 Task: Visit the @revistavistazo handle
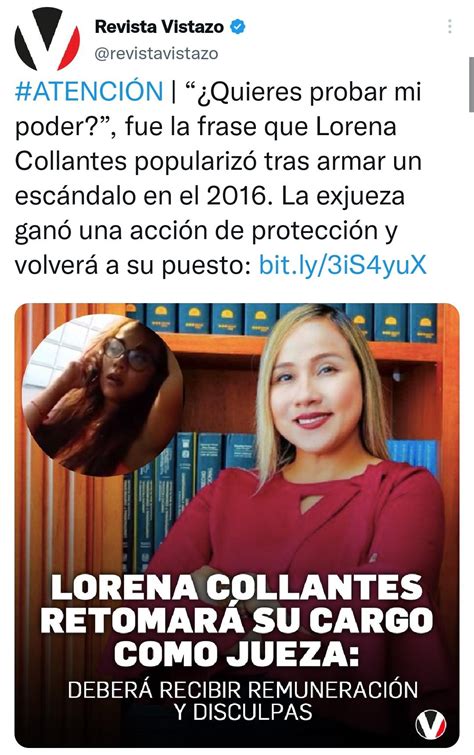click(156, 53)
